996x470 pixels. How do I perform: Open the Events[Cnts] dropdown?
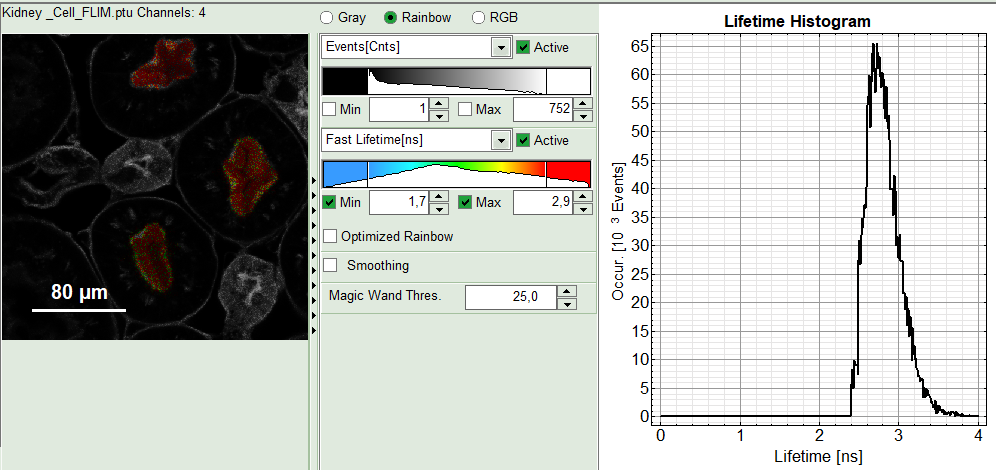pos(500,47)
